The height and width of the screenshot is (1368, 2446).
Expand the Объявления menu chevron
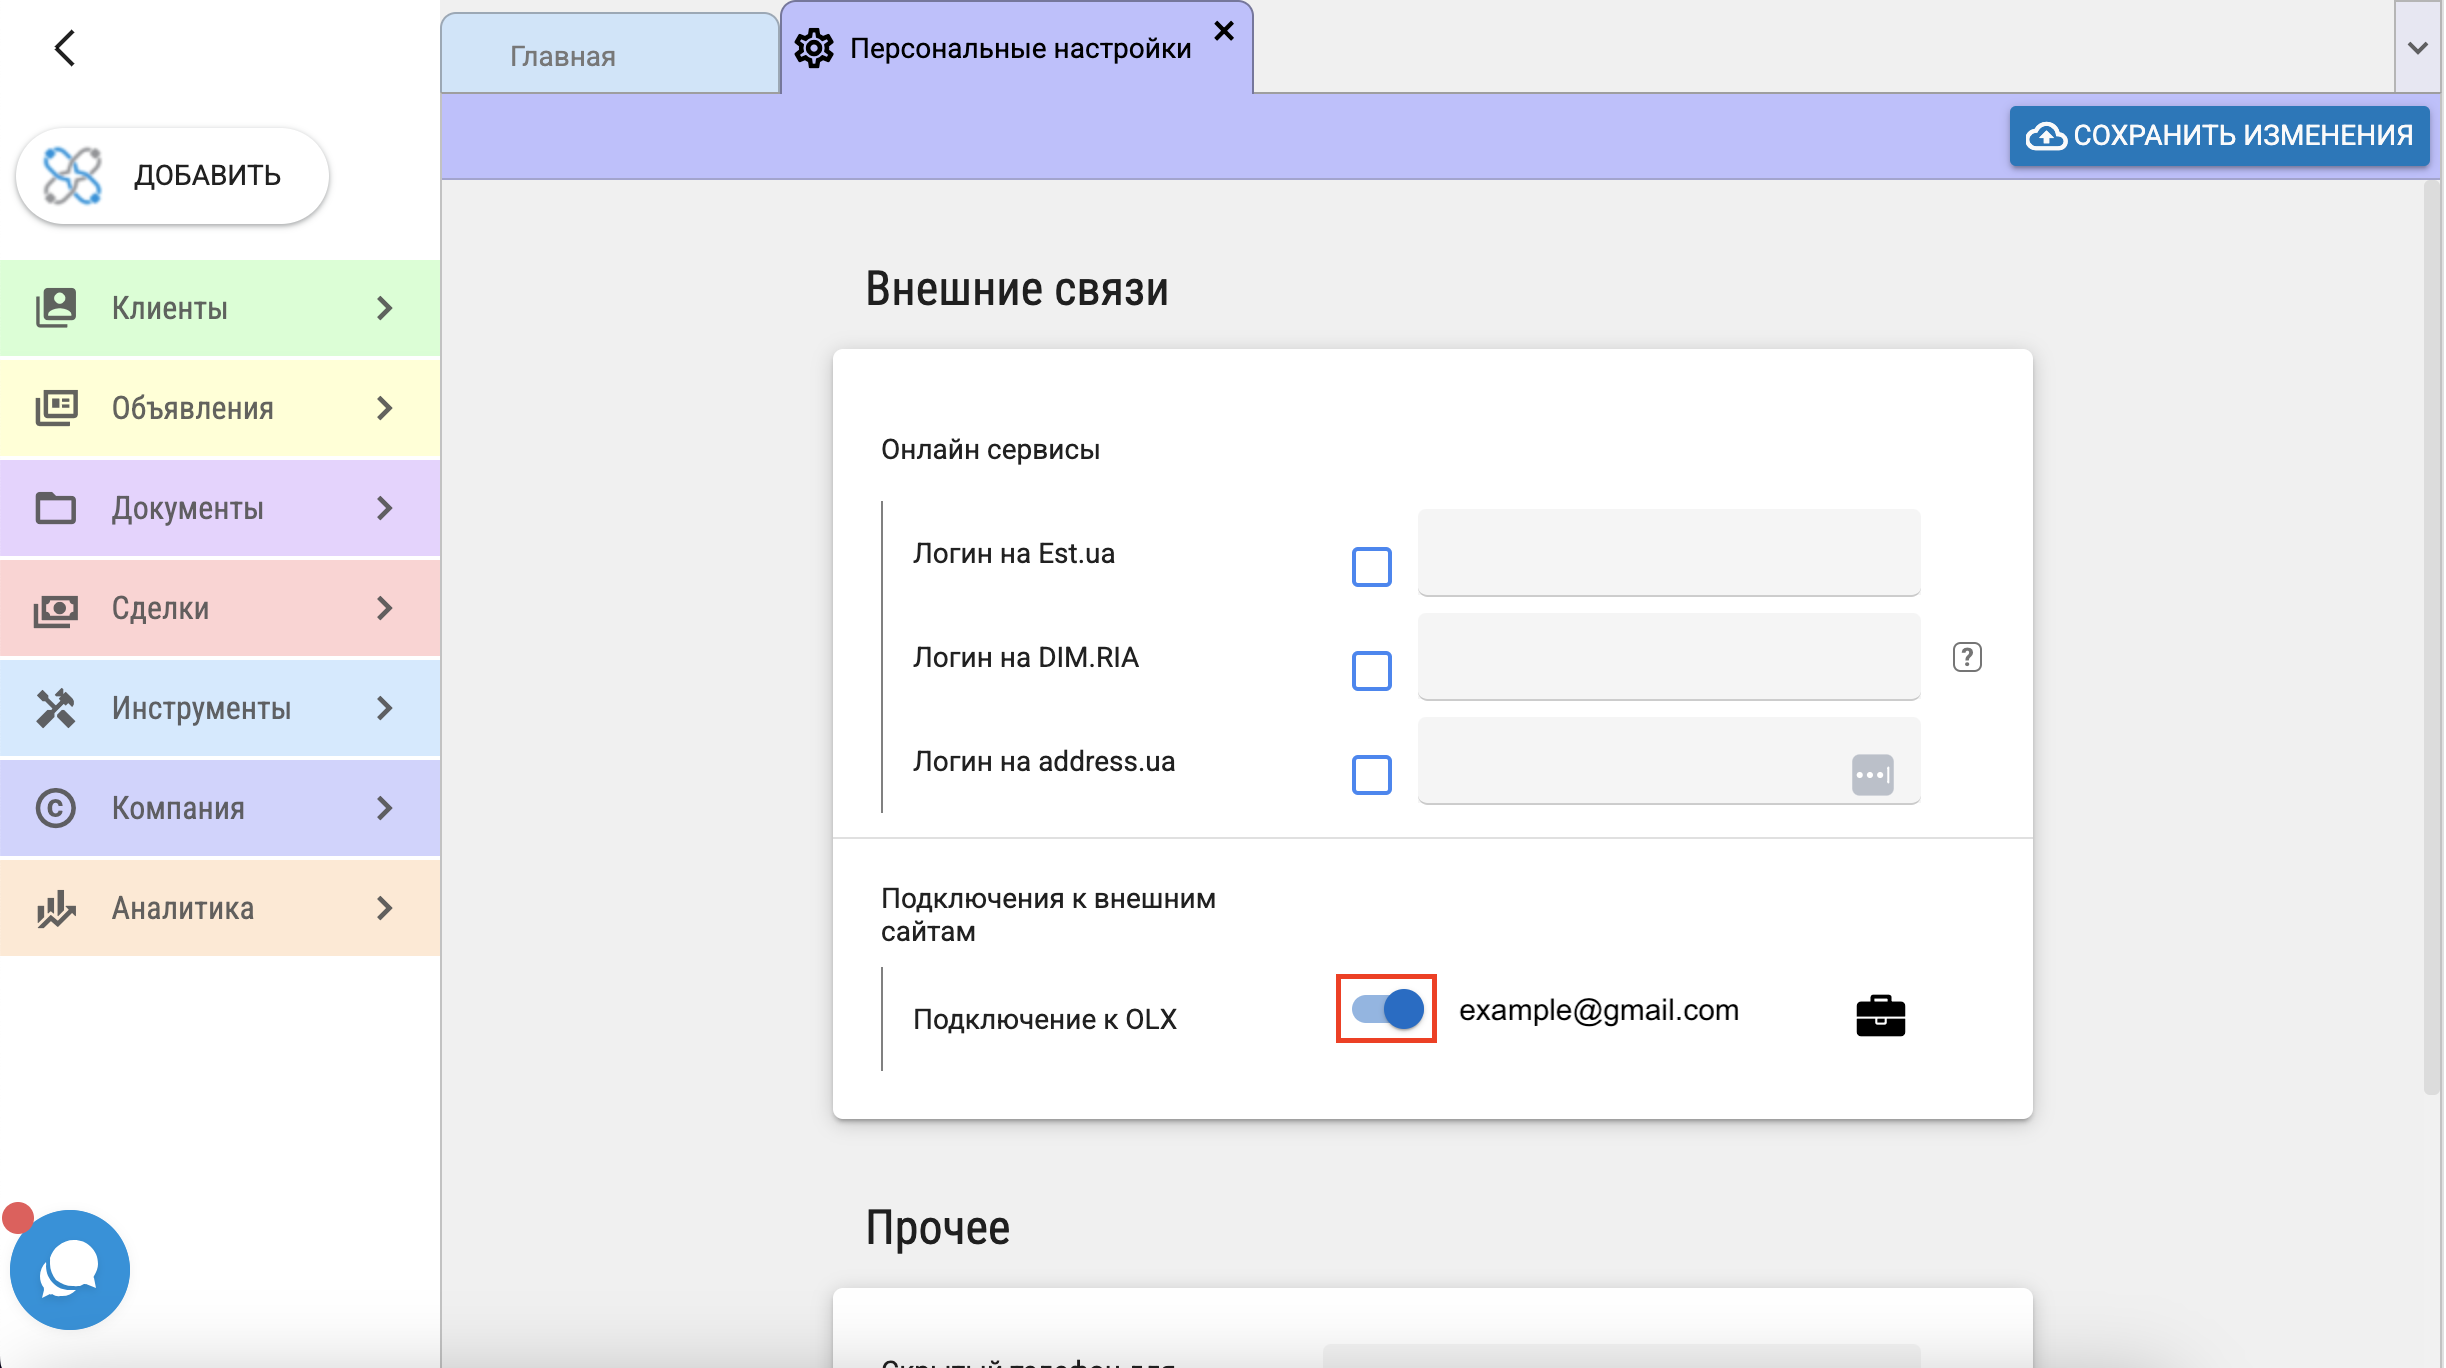[385, 408]
